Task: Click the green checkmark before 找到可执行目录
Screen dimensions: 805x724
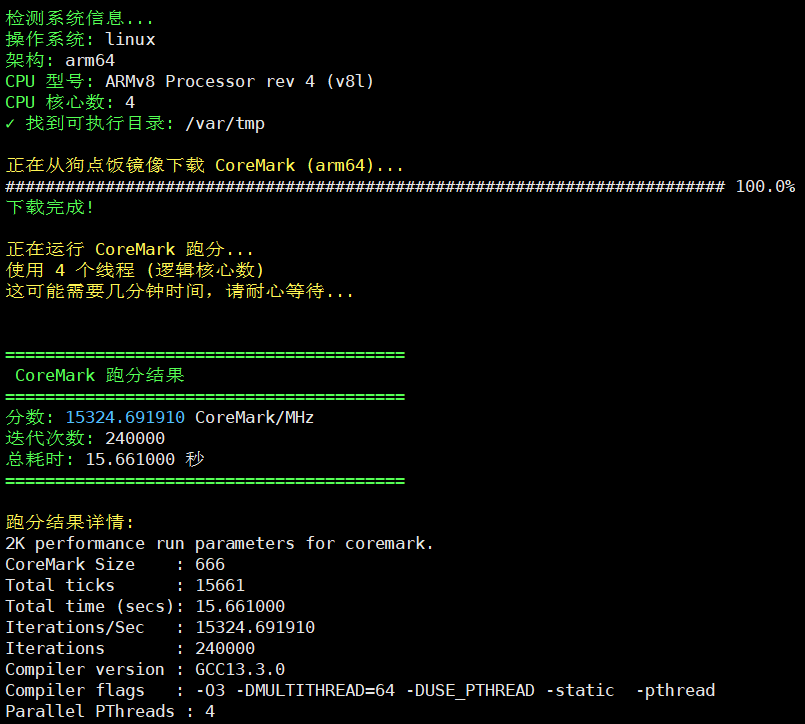Action: 11,123
